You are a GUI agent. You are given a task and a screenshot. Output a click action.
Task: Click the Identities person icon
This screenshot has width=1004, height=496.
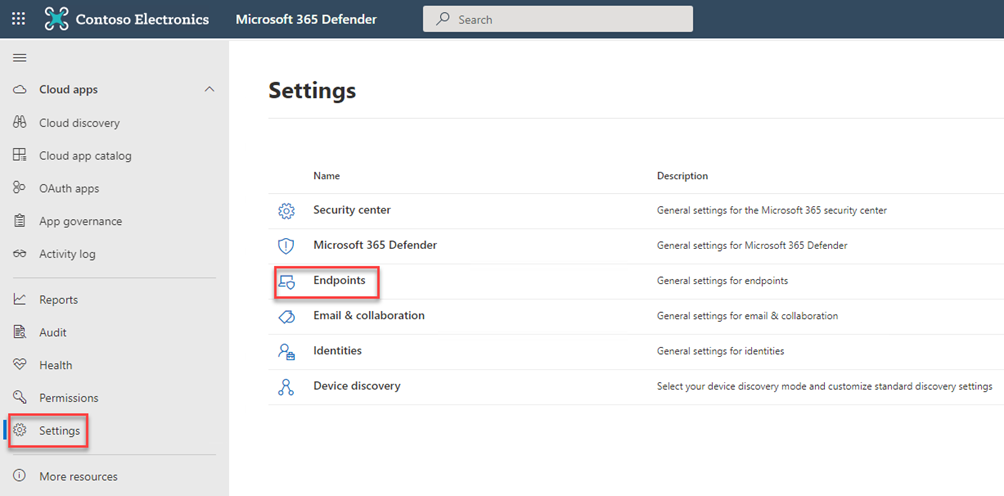point(286,351)
